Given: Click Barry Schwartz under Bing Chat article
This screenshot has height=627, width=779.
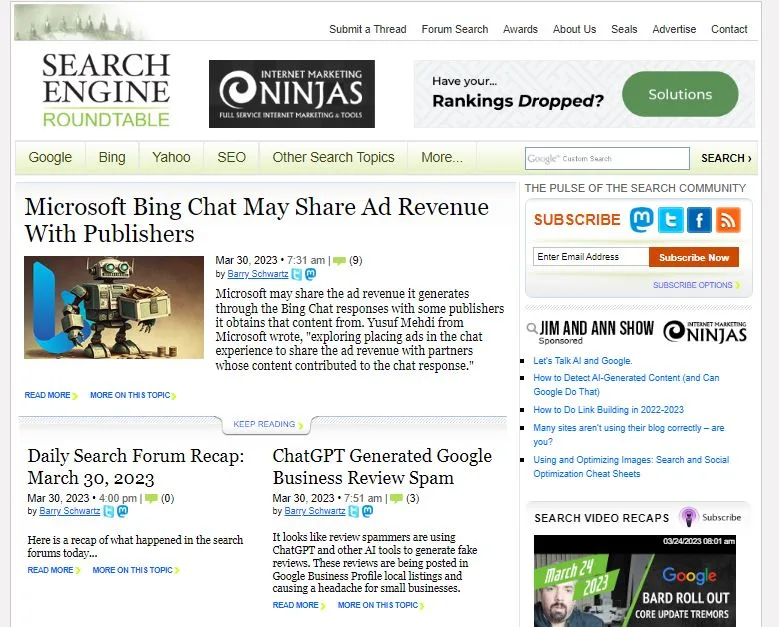Looking at the screenshot, I should [257, 274].
